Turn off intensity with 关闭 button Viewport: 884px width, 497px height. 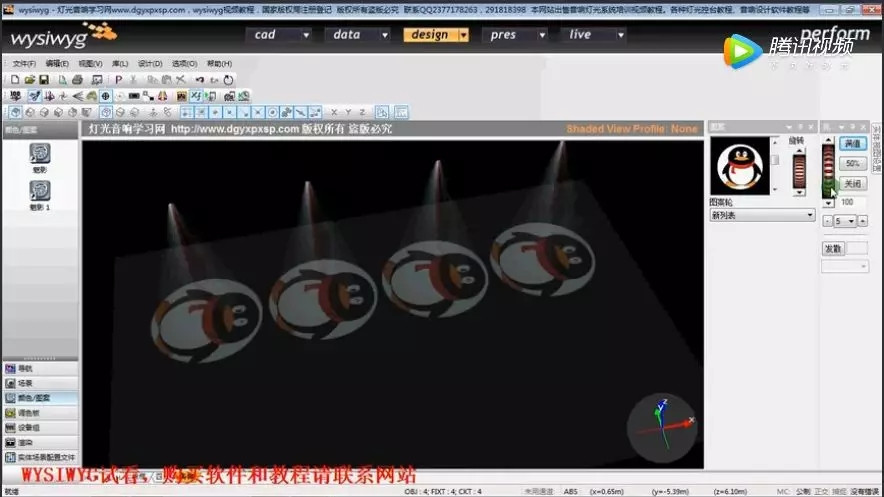tap(853, 184)
